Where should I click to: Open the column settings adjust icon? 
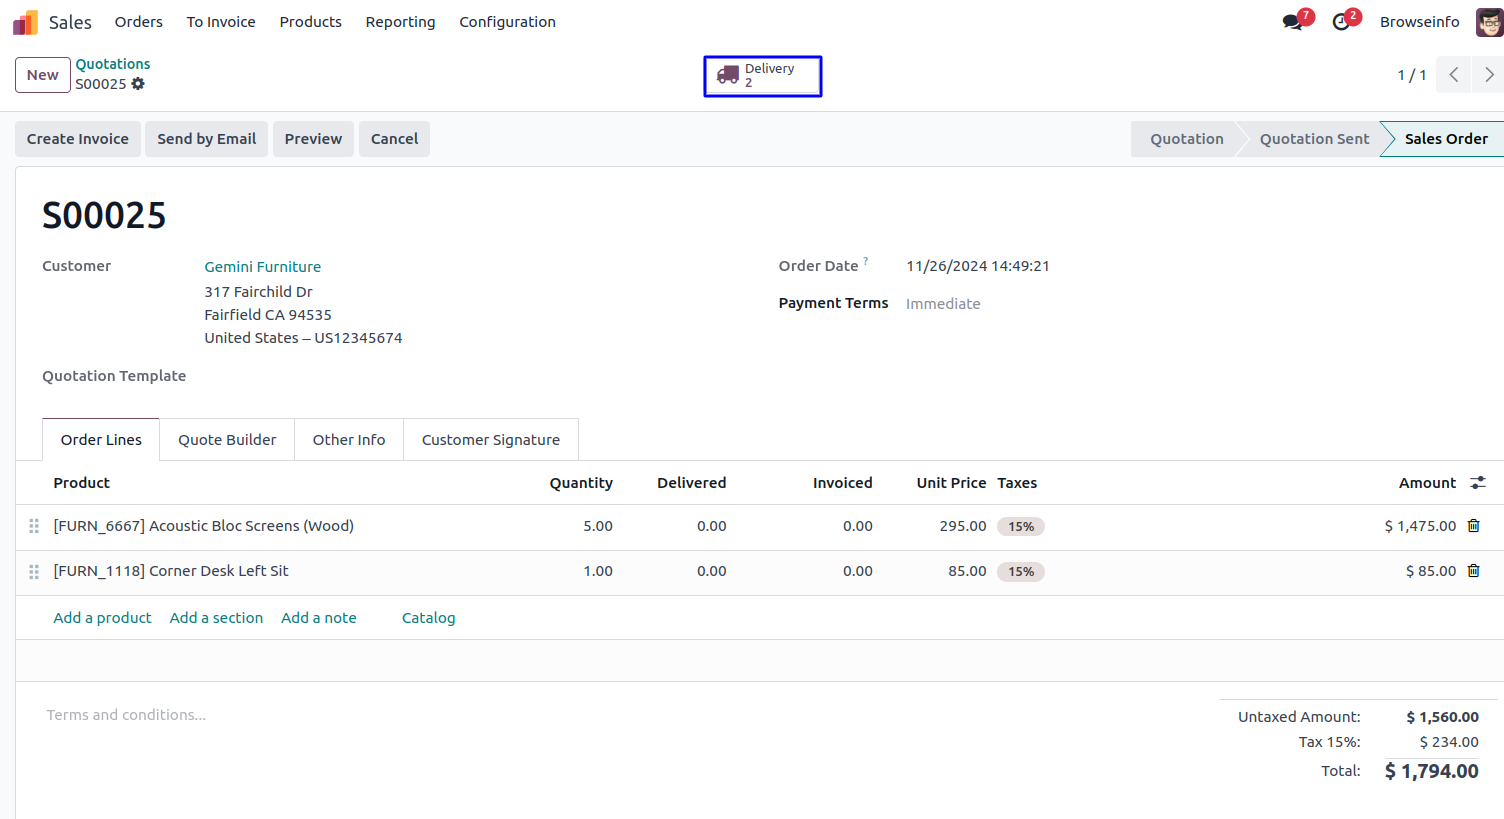pyautogui.click(x=1477, y=483)
